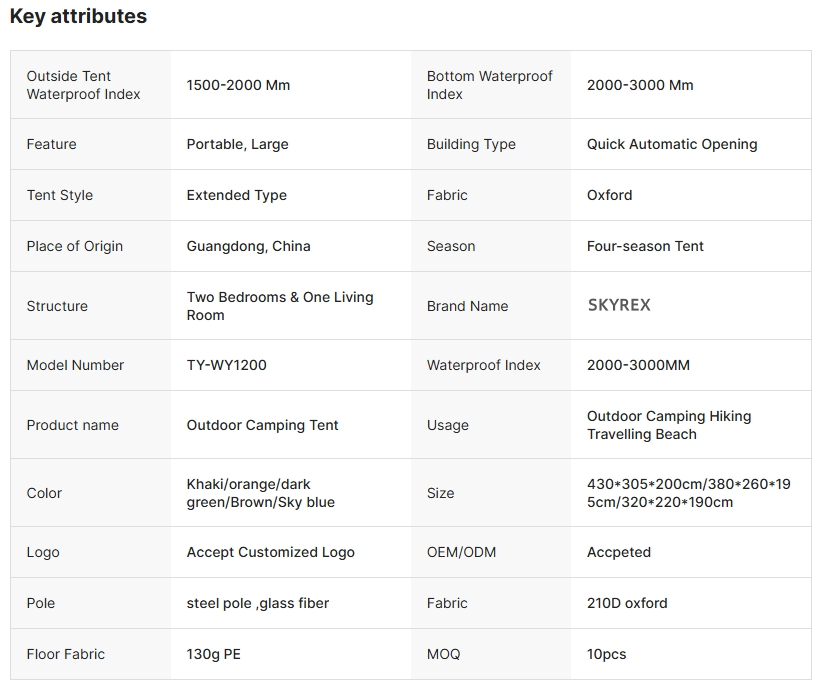Click the SKYREX brand name link
The height and width of the screenshot is (691, 826).
[x=619, y=305]
